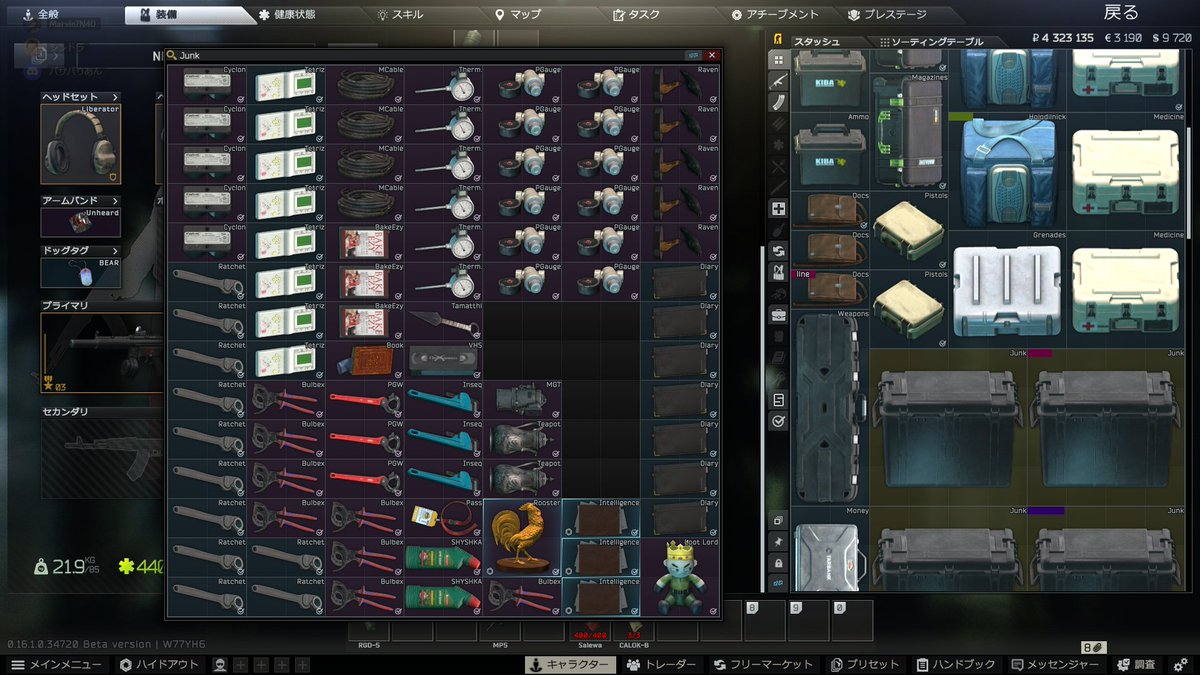
Task: Open the プレステージ tab
Action: pos(887,15)
